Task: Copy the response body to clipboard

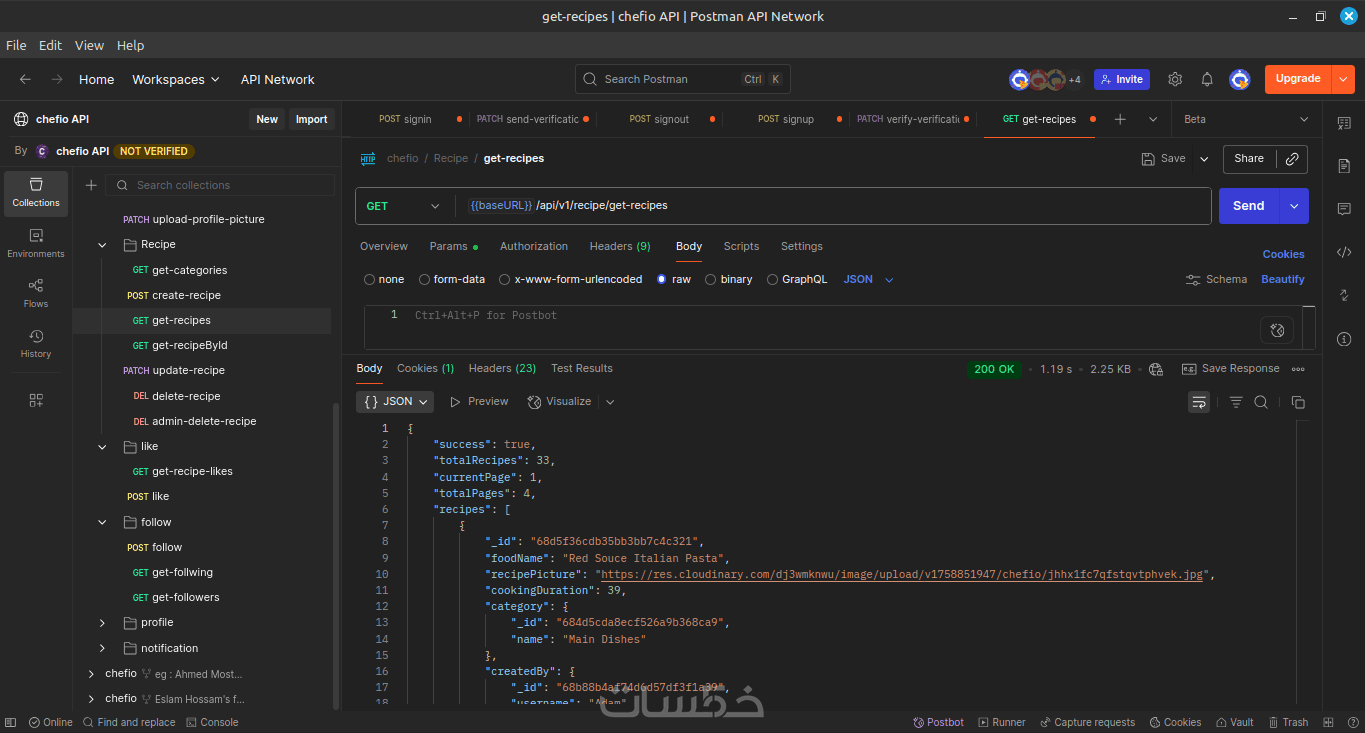Action: [1298, 402]
